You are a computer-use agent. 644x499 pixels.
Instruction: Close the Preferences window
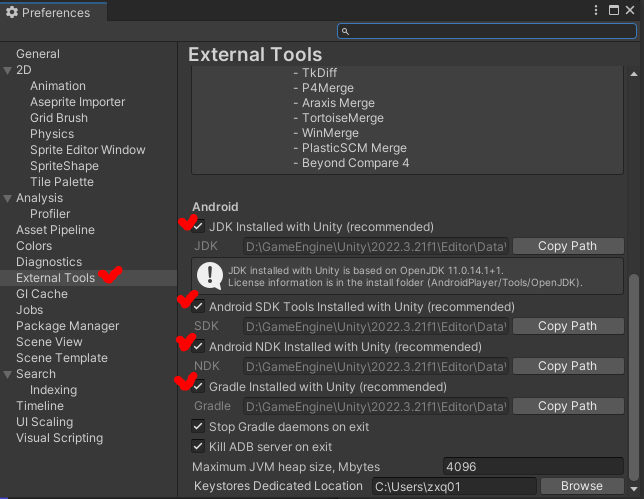630,10
